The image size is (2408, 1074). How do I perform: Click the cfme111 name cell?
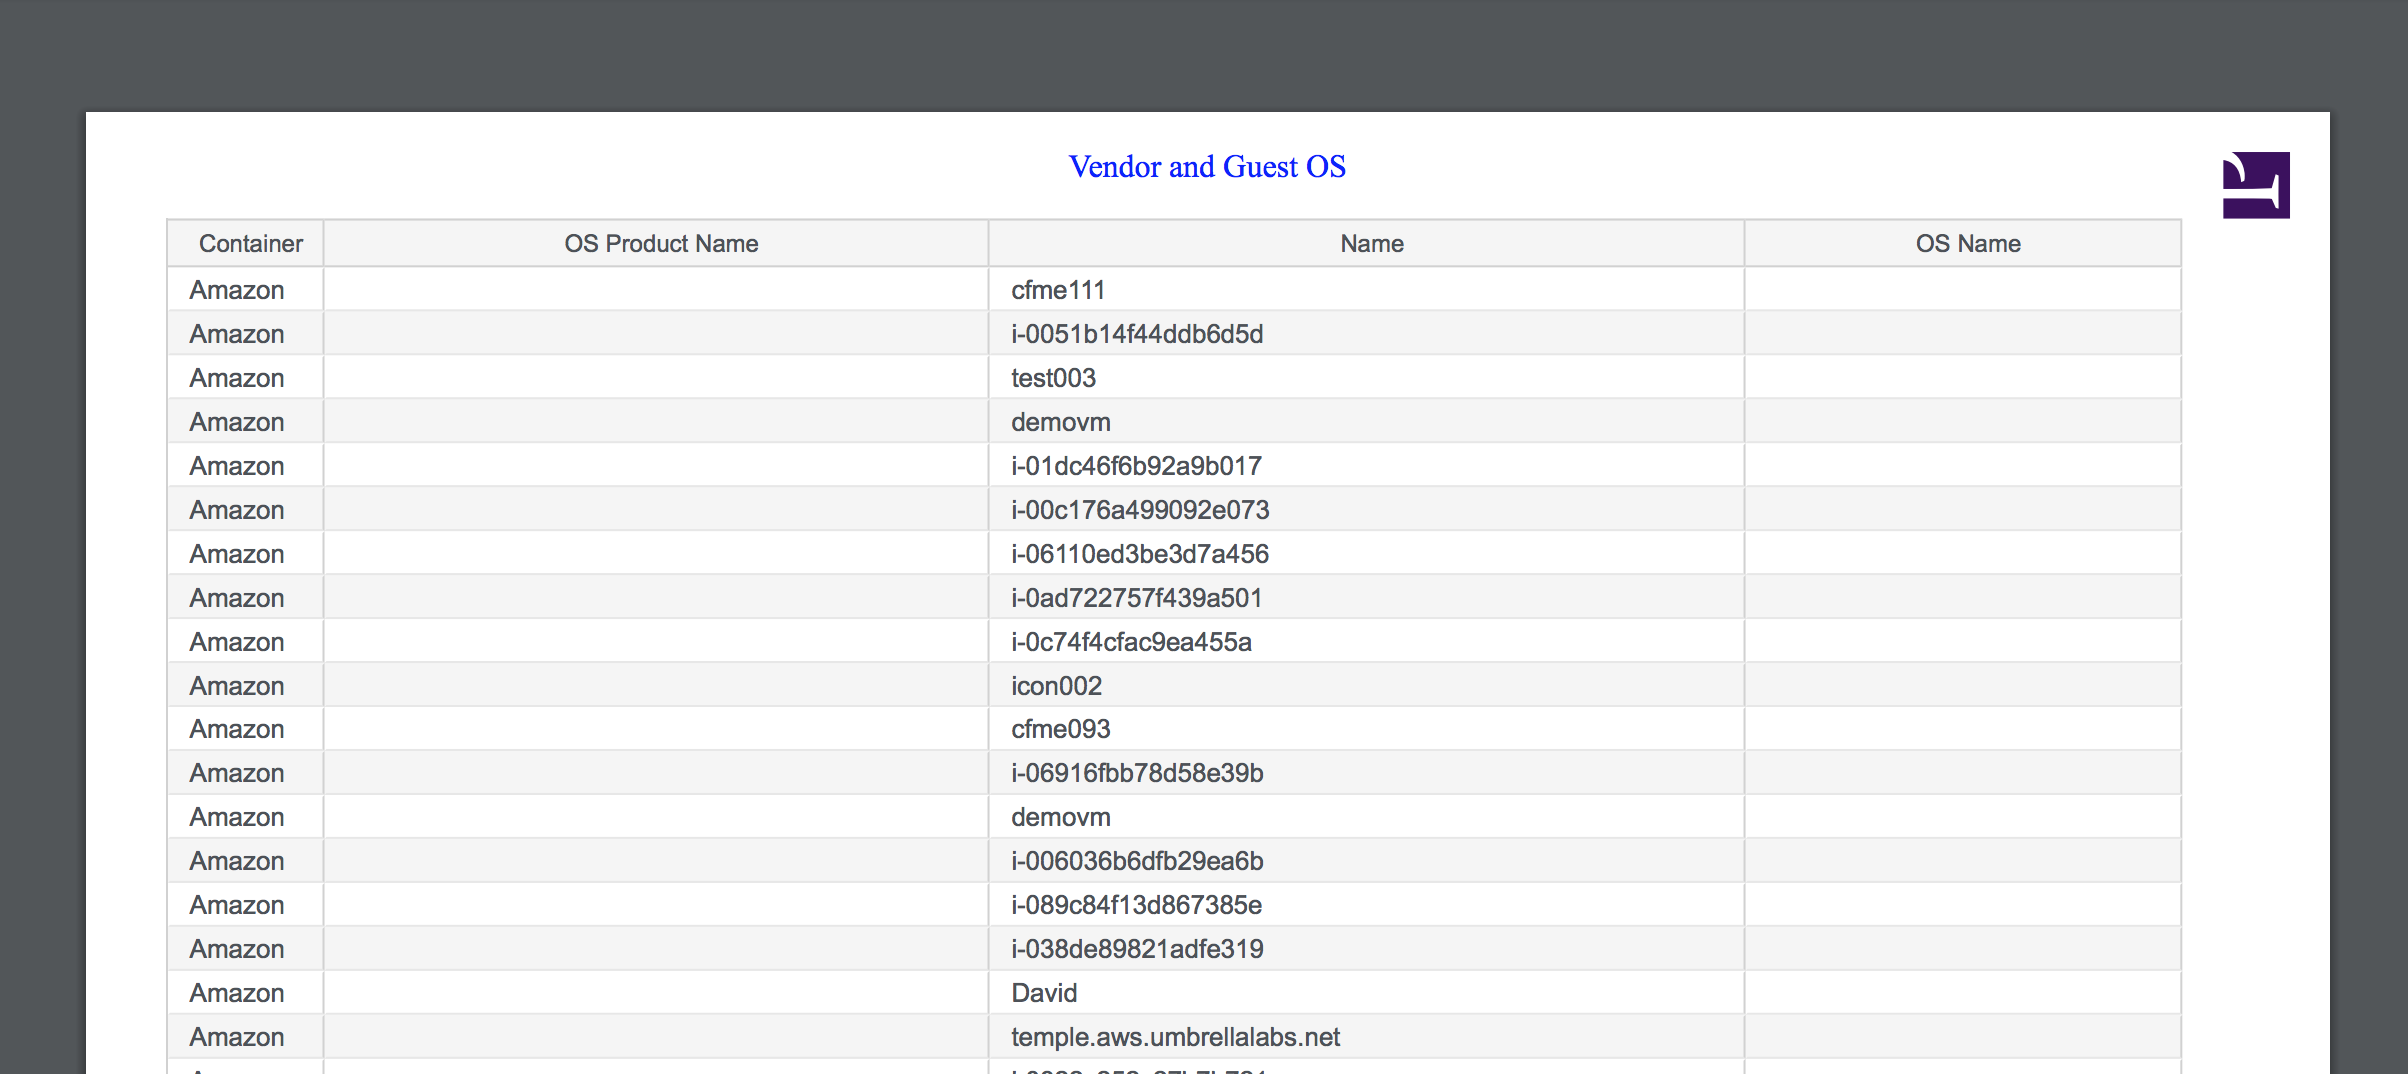1367,290
